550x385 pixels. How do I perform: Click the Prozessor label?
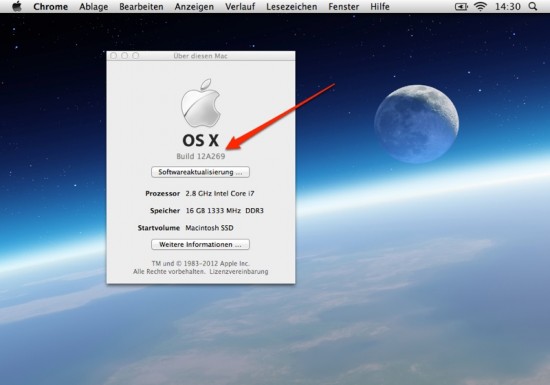pyautogui.click(x=162, y=193)
